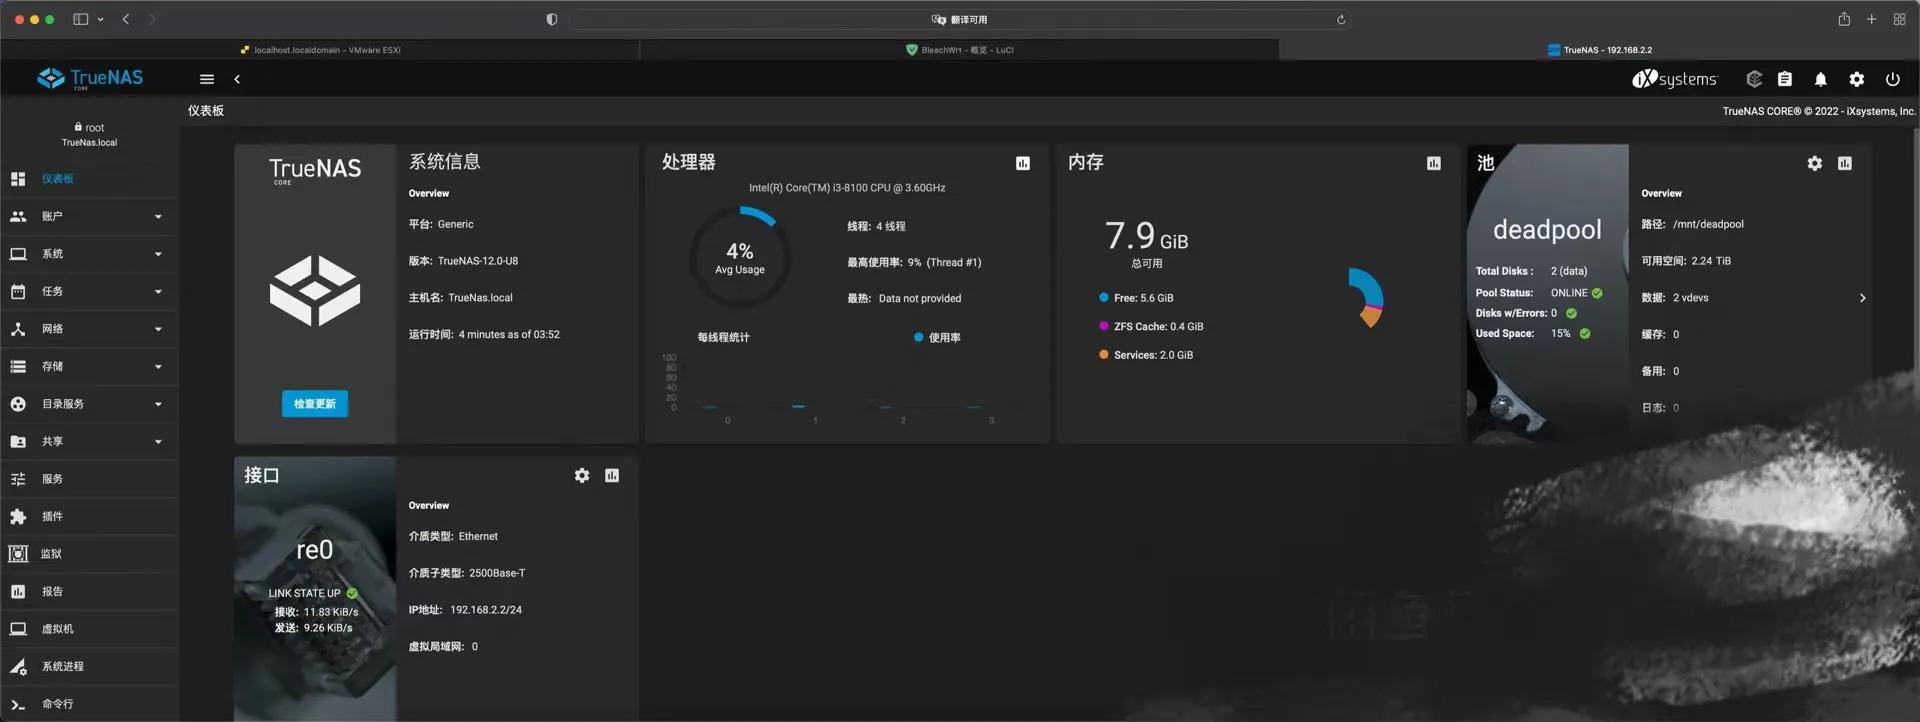Open a new browser tab
Screen dimensions: 1920x722
pos(1871,19)
